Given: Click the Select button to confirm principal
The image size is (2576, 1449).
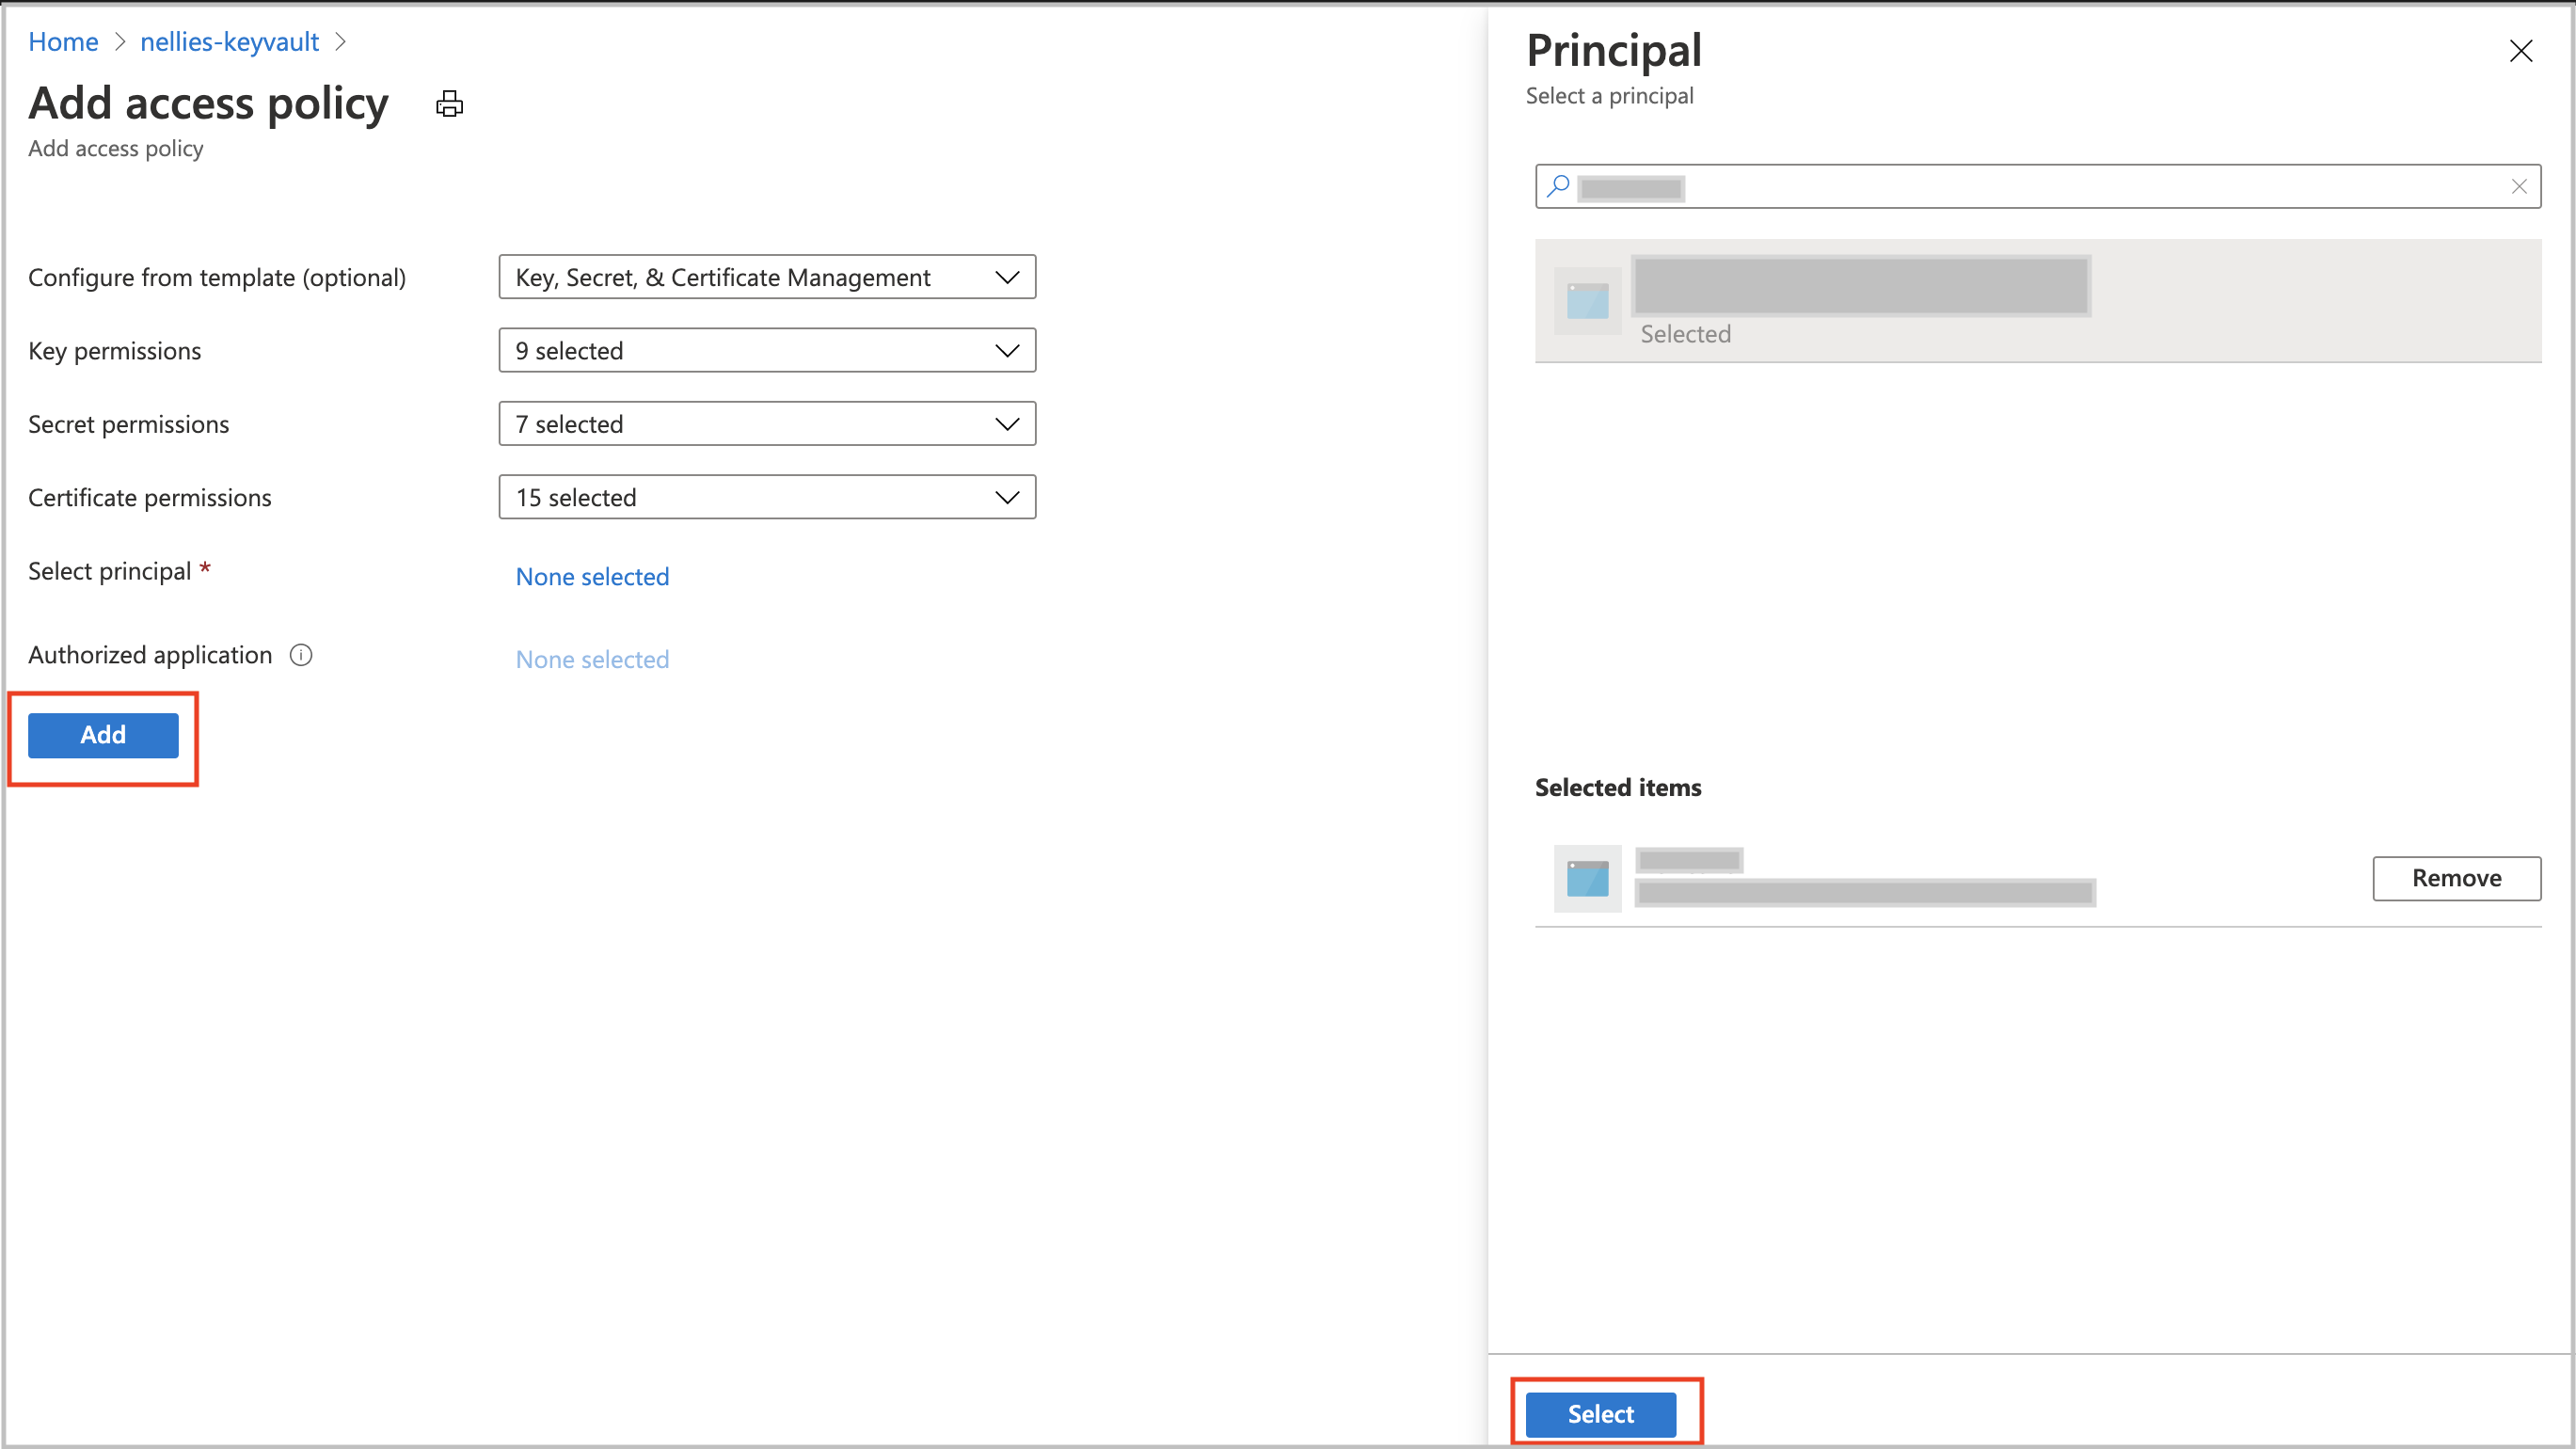Looking at the screenshot, I should (1599, 1412).
